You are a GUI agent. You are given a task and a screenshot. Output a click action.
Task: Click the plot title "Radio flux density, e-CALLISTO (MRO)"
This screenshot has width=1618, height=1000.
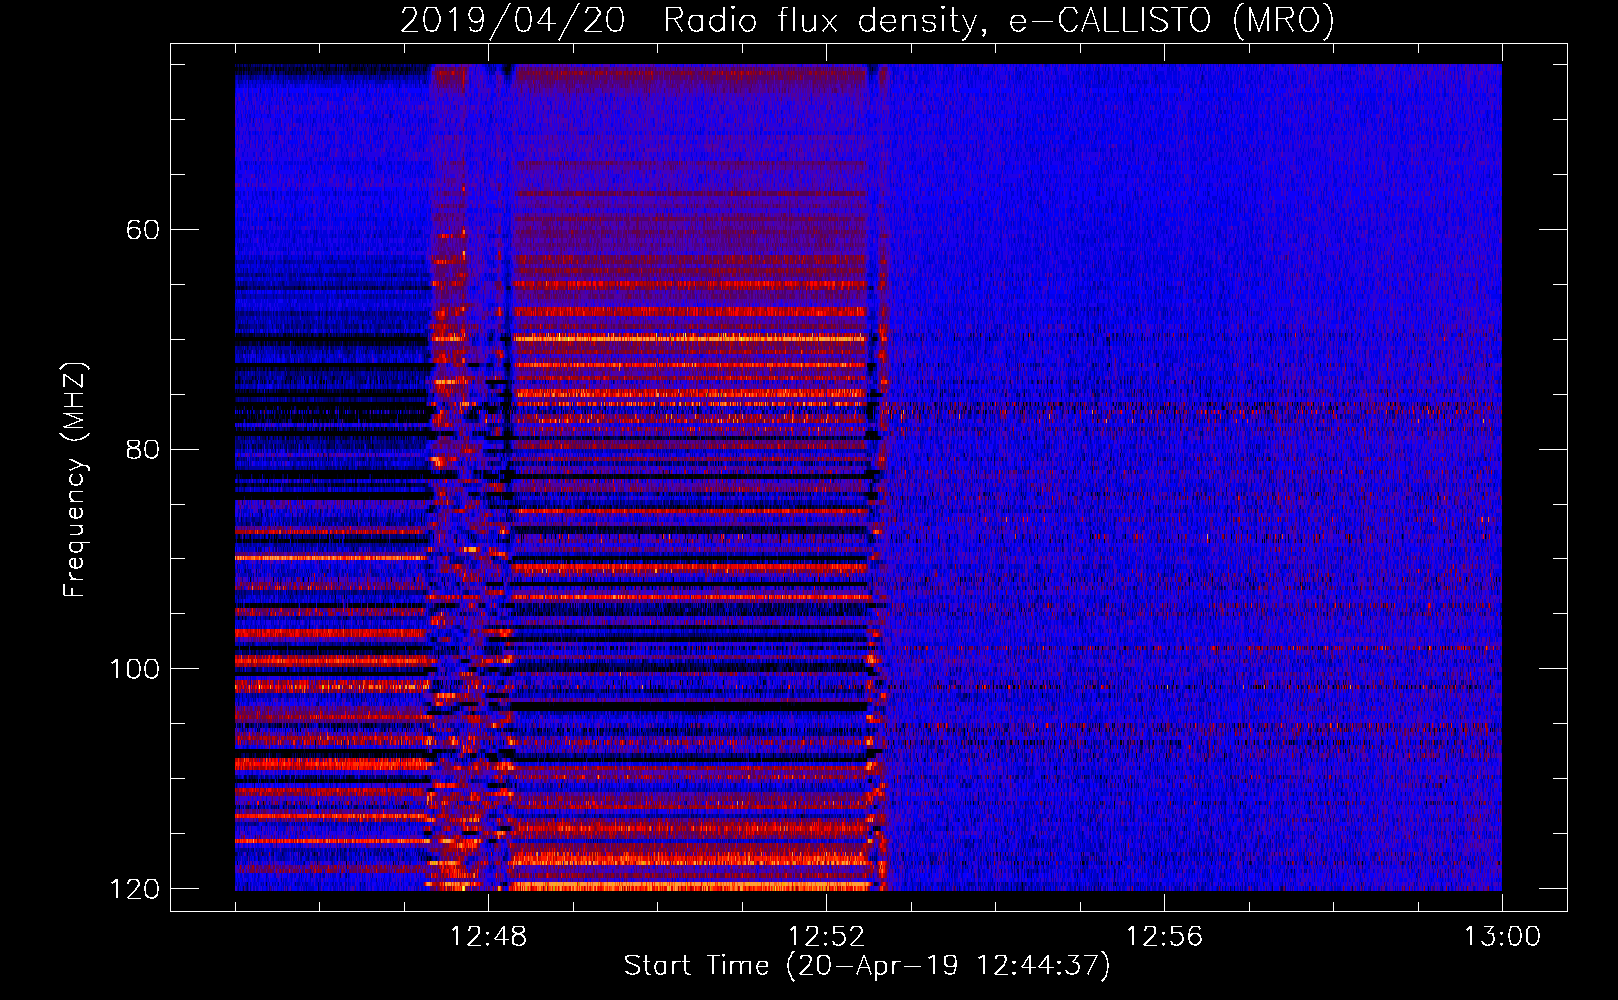click(999, 21)
